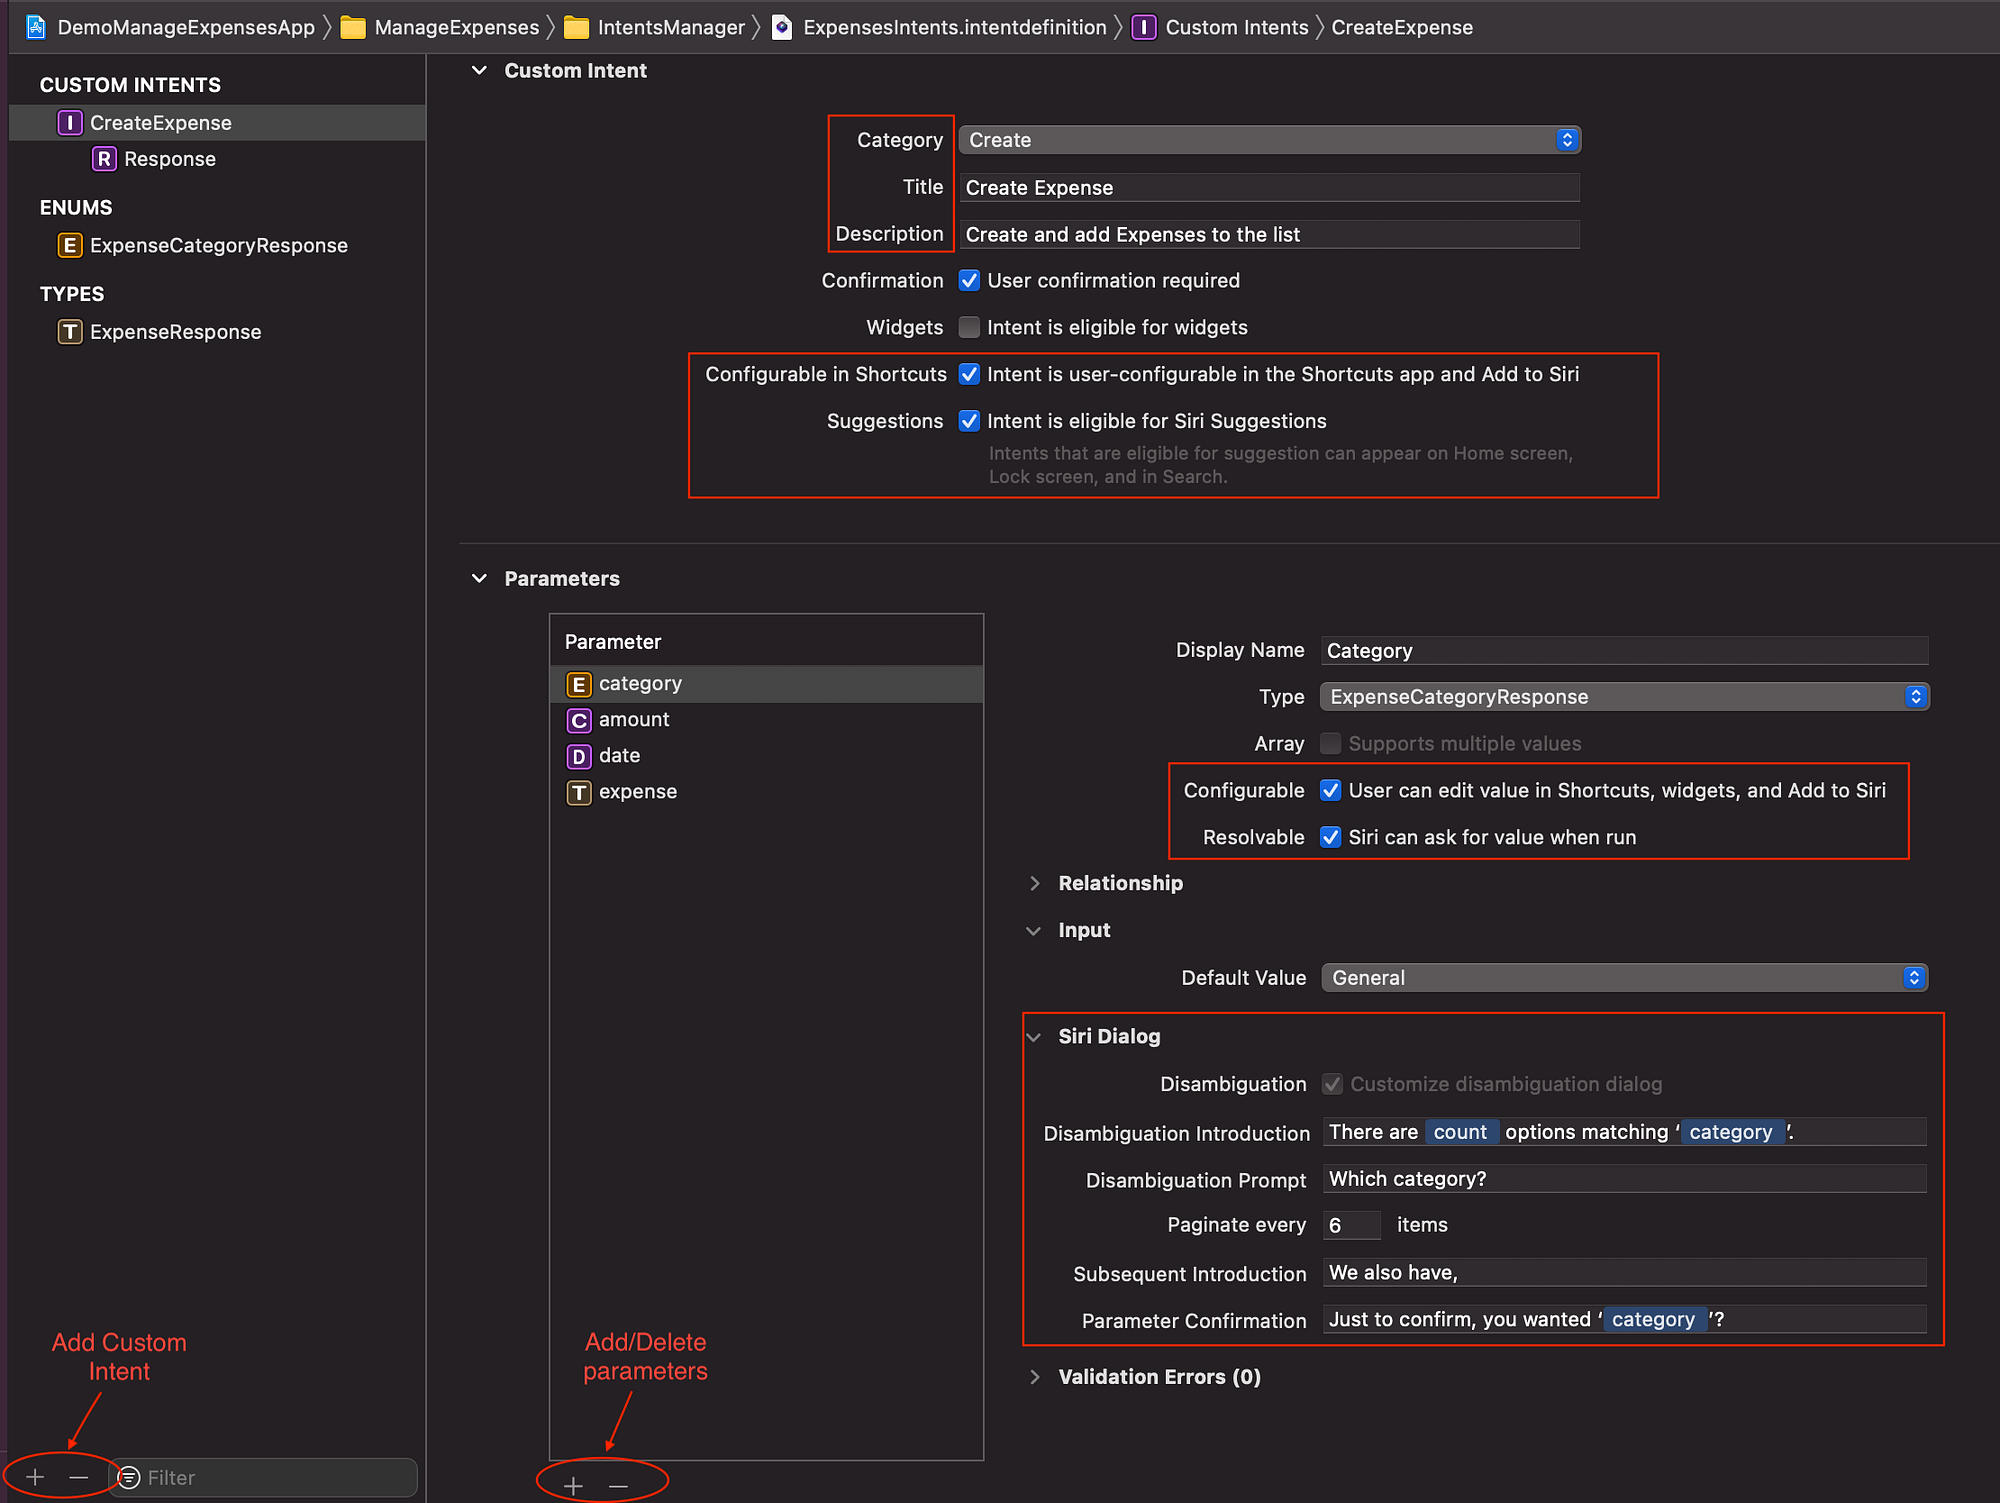Click the filter icon in sidebar footer
This screenshot has height=1503, width=2000.
pyautogui.click(x=129, y=1477)
